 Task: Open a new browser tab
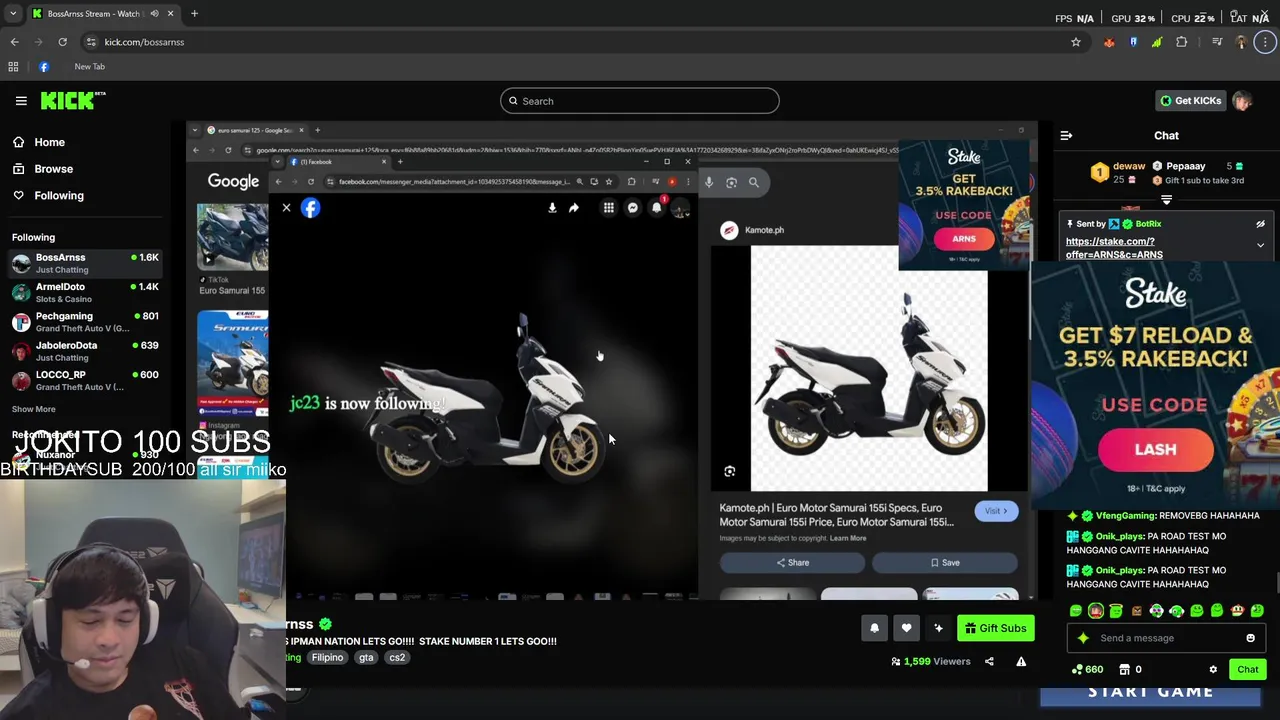194,14
